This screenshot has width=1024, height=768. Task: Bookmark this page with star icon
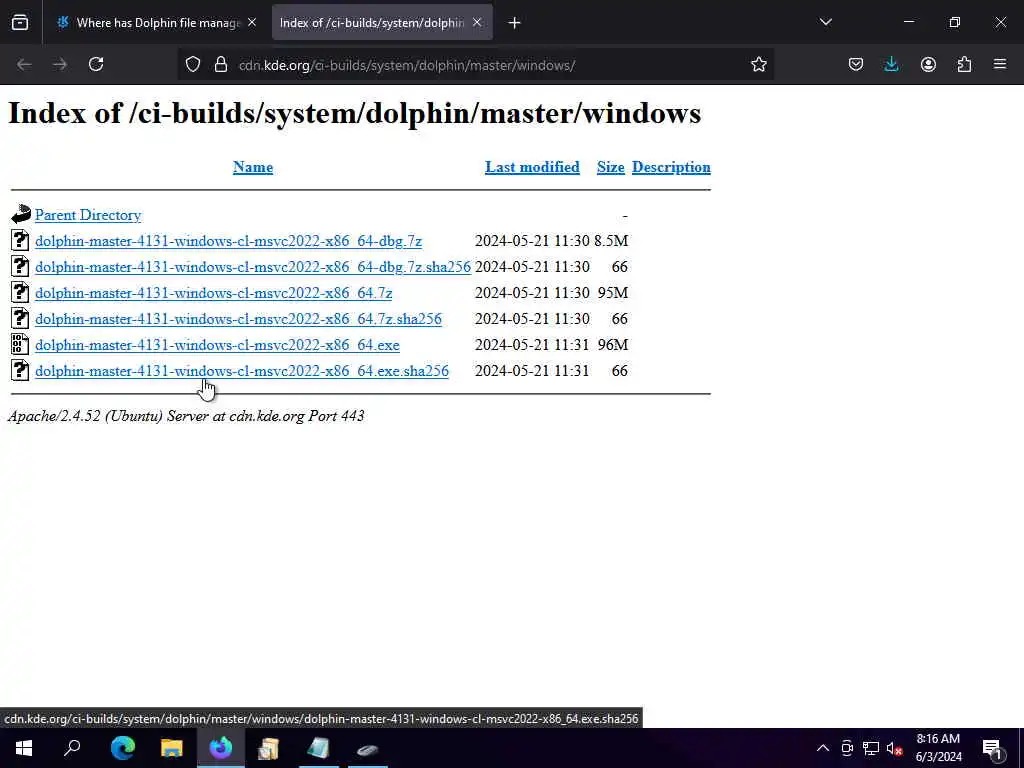(x=758, y=65)
